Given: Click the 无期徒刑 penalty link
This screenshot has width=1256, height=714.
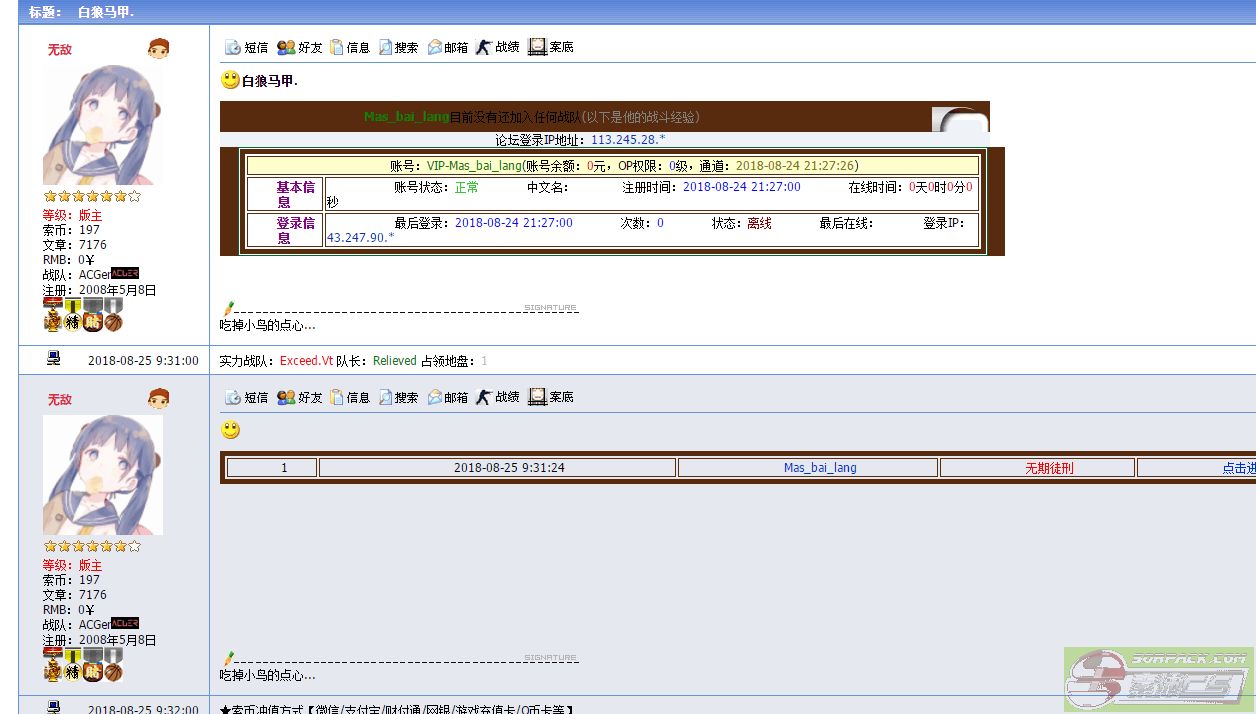Looking at the screenshot, I should (x=1049, y=468).
